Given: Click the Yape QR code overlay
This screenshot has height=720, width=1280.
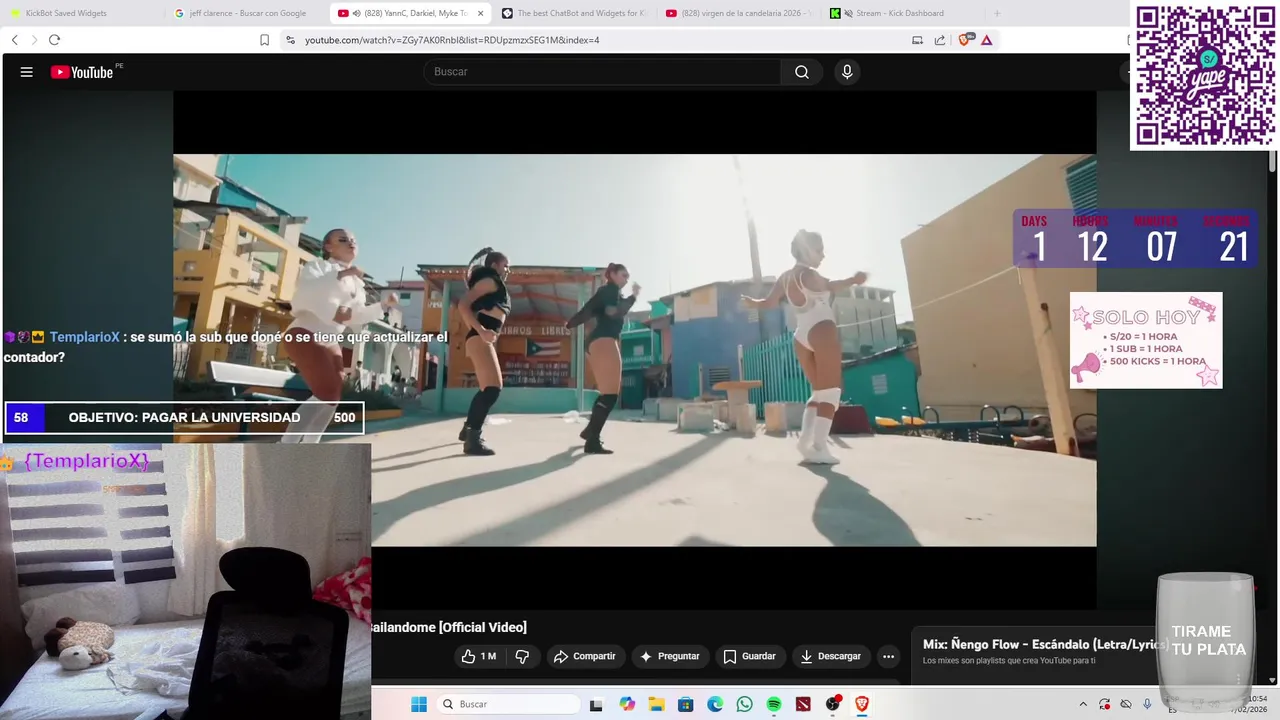Looking at the screenshot, I should tap(1205, 76).
